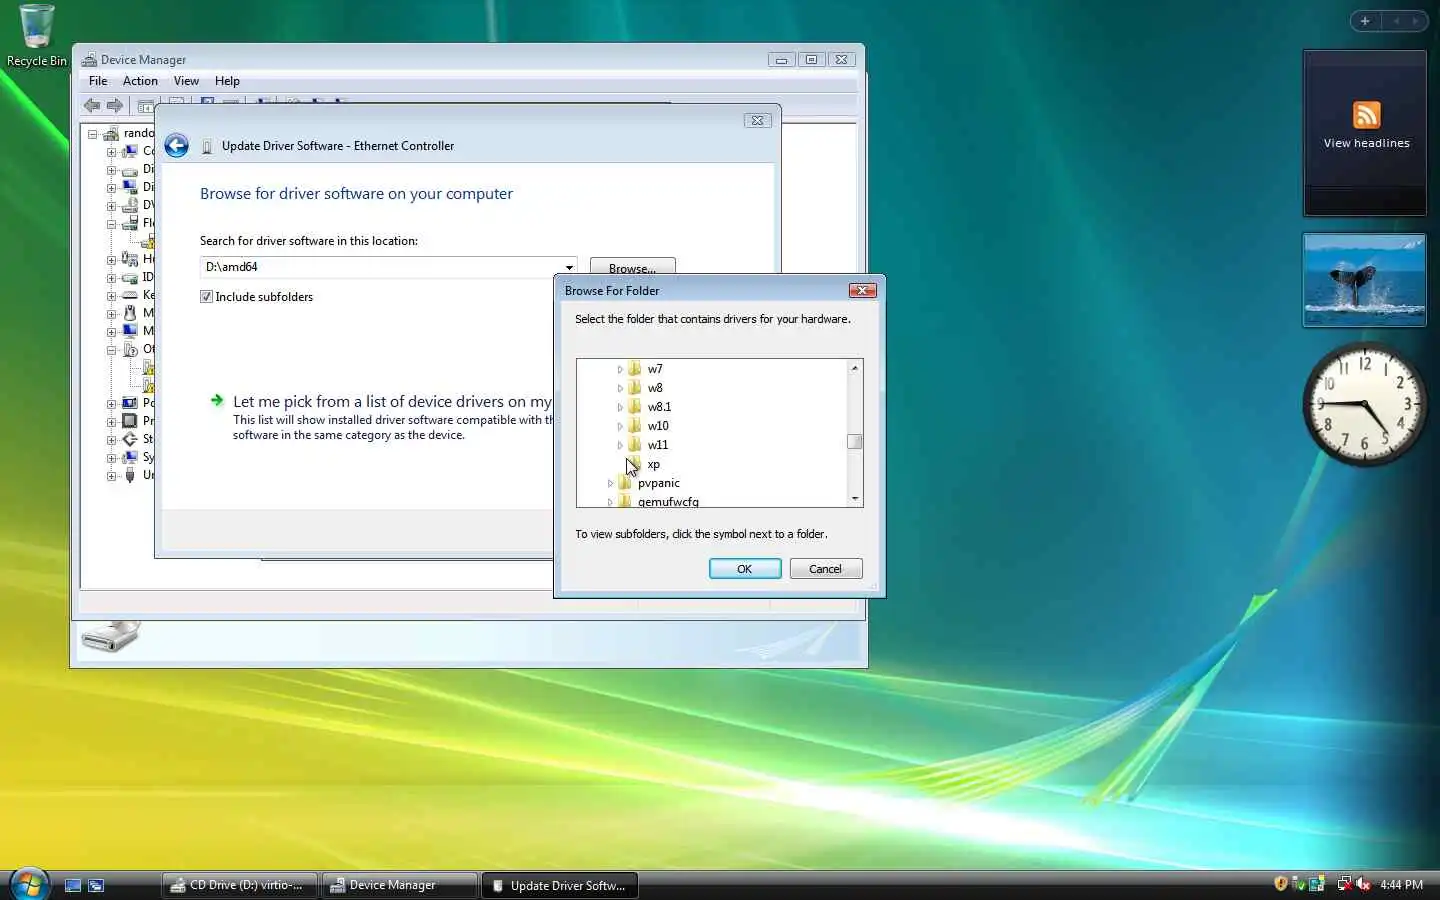This screenshot has height=900, width=1440.
Task: Click the analog clock gadget
Action: pos(1365,404)
